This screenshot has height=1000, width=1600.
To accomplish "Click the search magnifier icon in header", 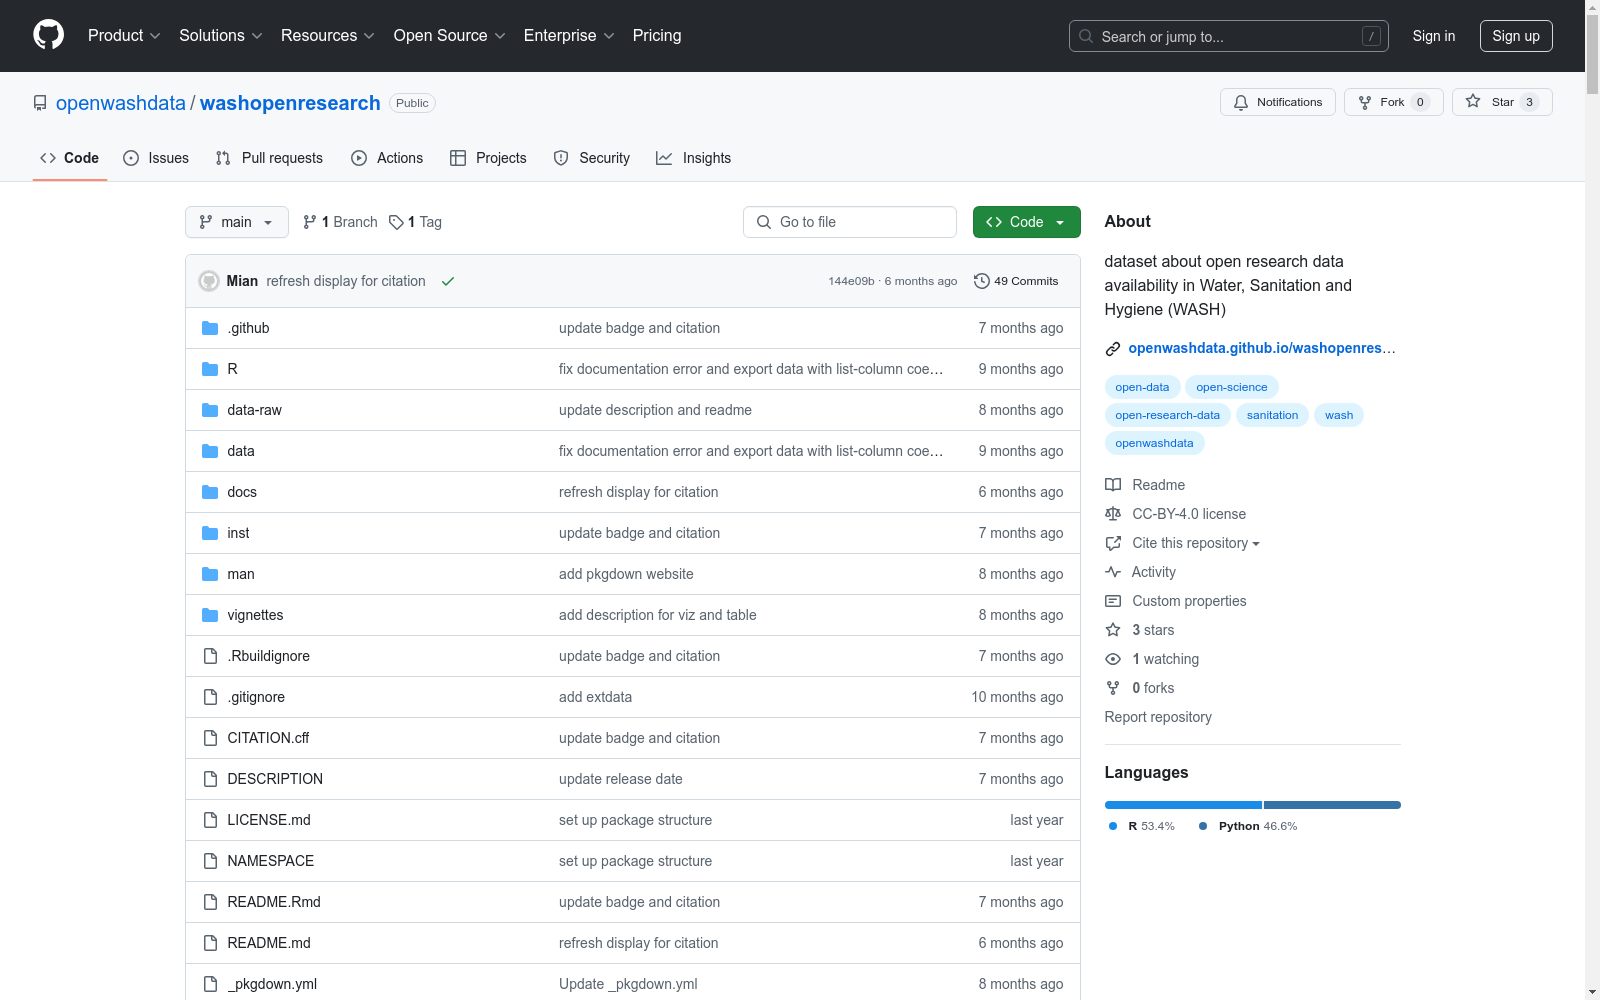I will click(x=1086, y=36).
